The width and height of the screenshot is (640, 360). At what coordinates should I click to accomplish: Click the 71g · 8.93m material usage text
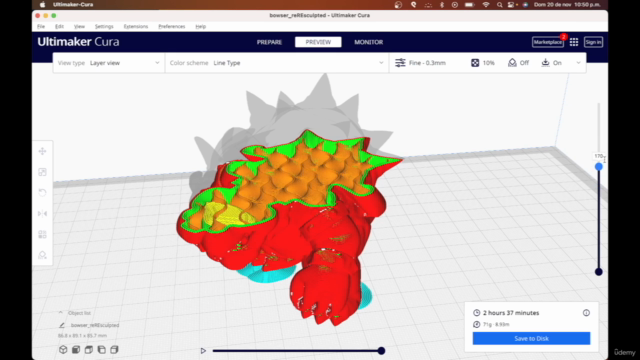[x=496, y=324]
